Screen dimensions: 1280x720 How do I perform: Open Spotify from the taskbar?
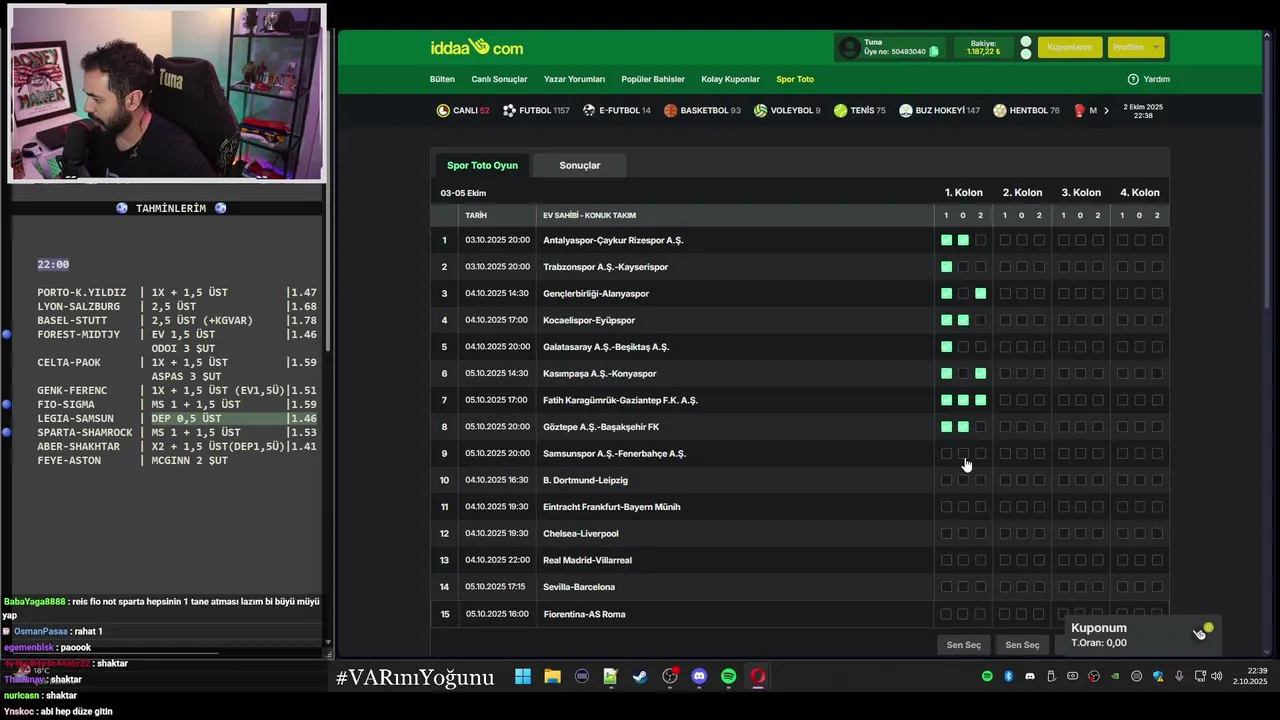pos(728,677)
